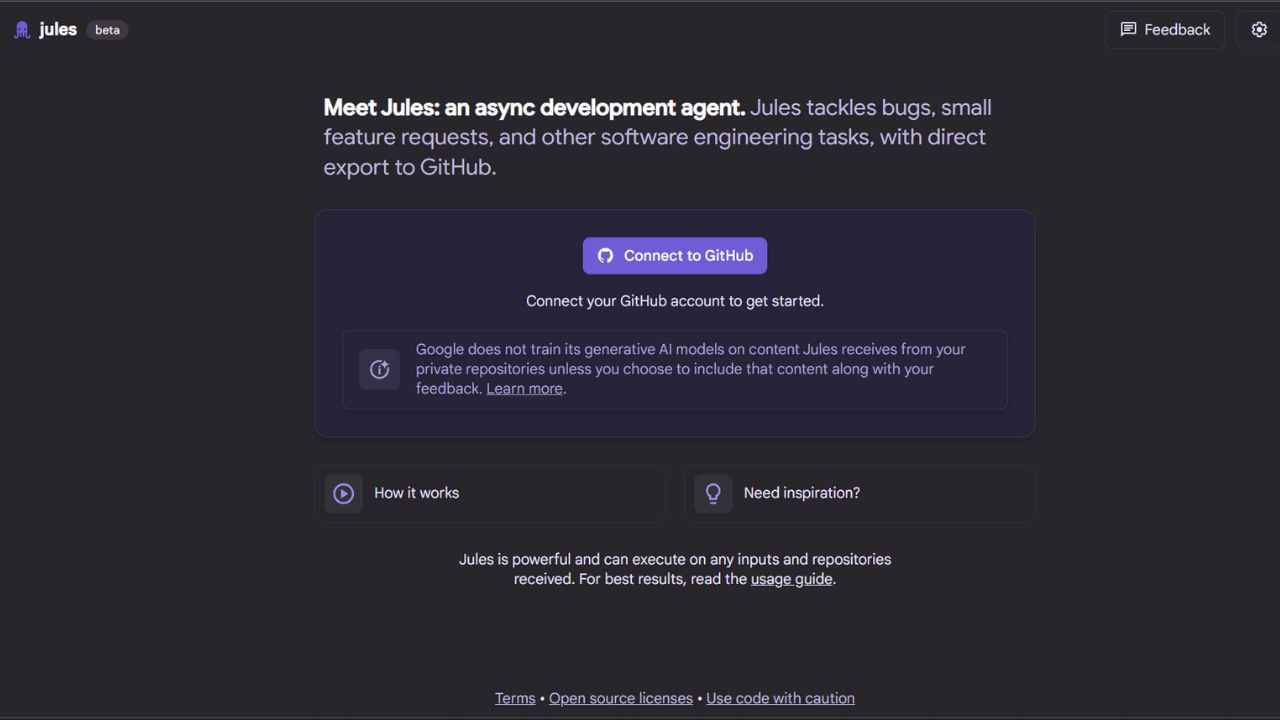
Task: Click the play icon in How it works
Action: click(x=344, y=493)
